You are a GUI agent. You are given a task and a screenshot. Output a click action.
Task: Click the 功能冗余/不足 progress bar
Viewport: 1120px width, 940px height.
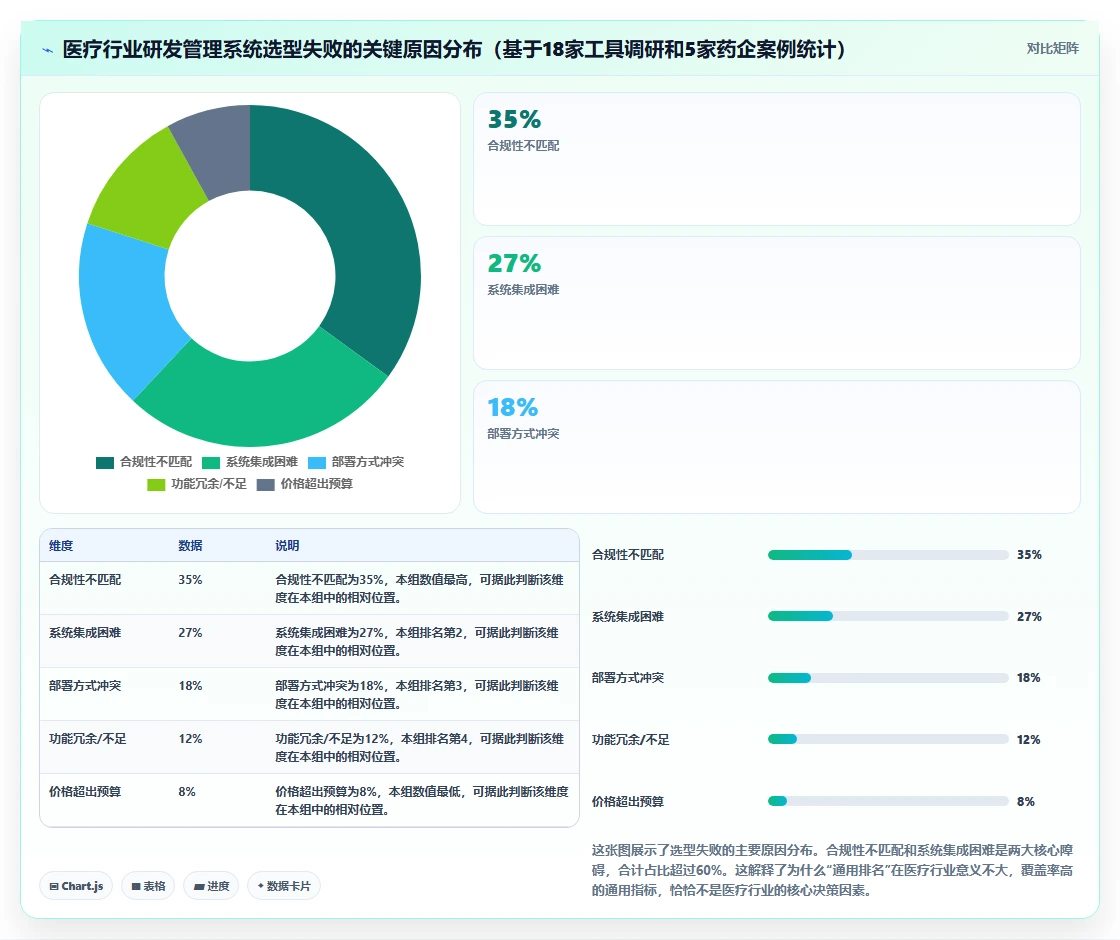tap(888, 739)
